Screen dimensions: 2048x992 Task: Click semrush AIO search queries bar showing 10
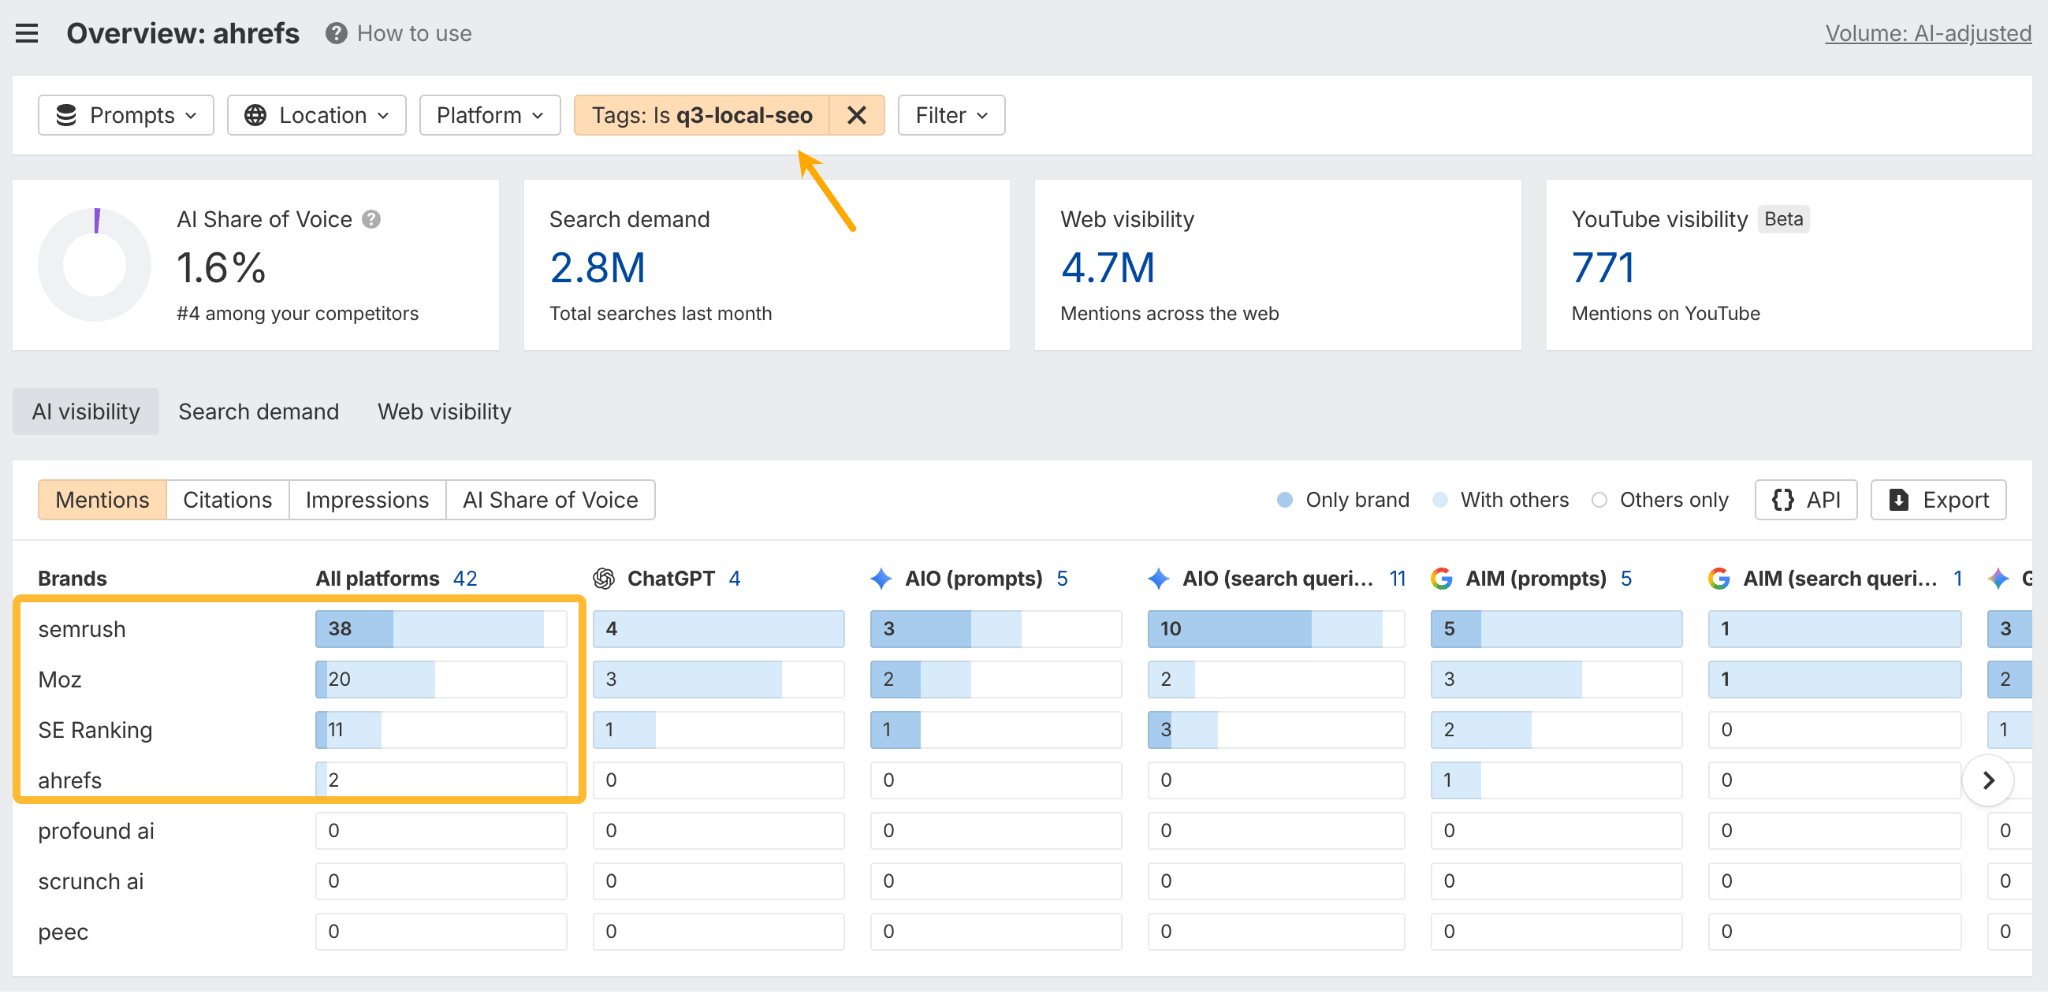click(x=1276, y=629)
